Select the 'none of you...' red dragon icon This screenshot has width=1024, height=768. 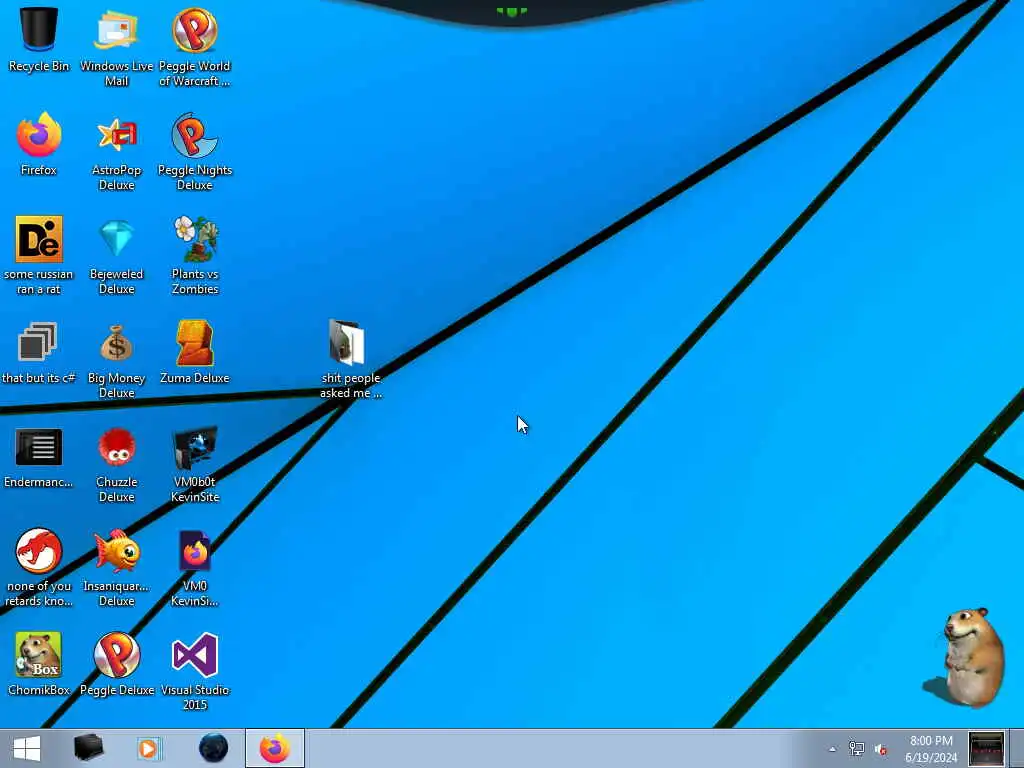[39, 567]
